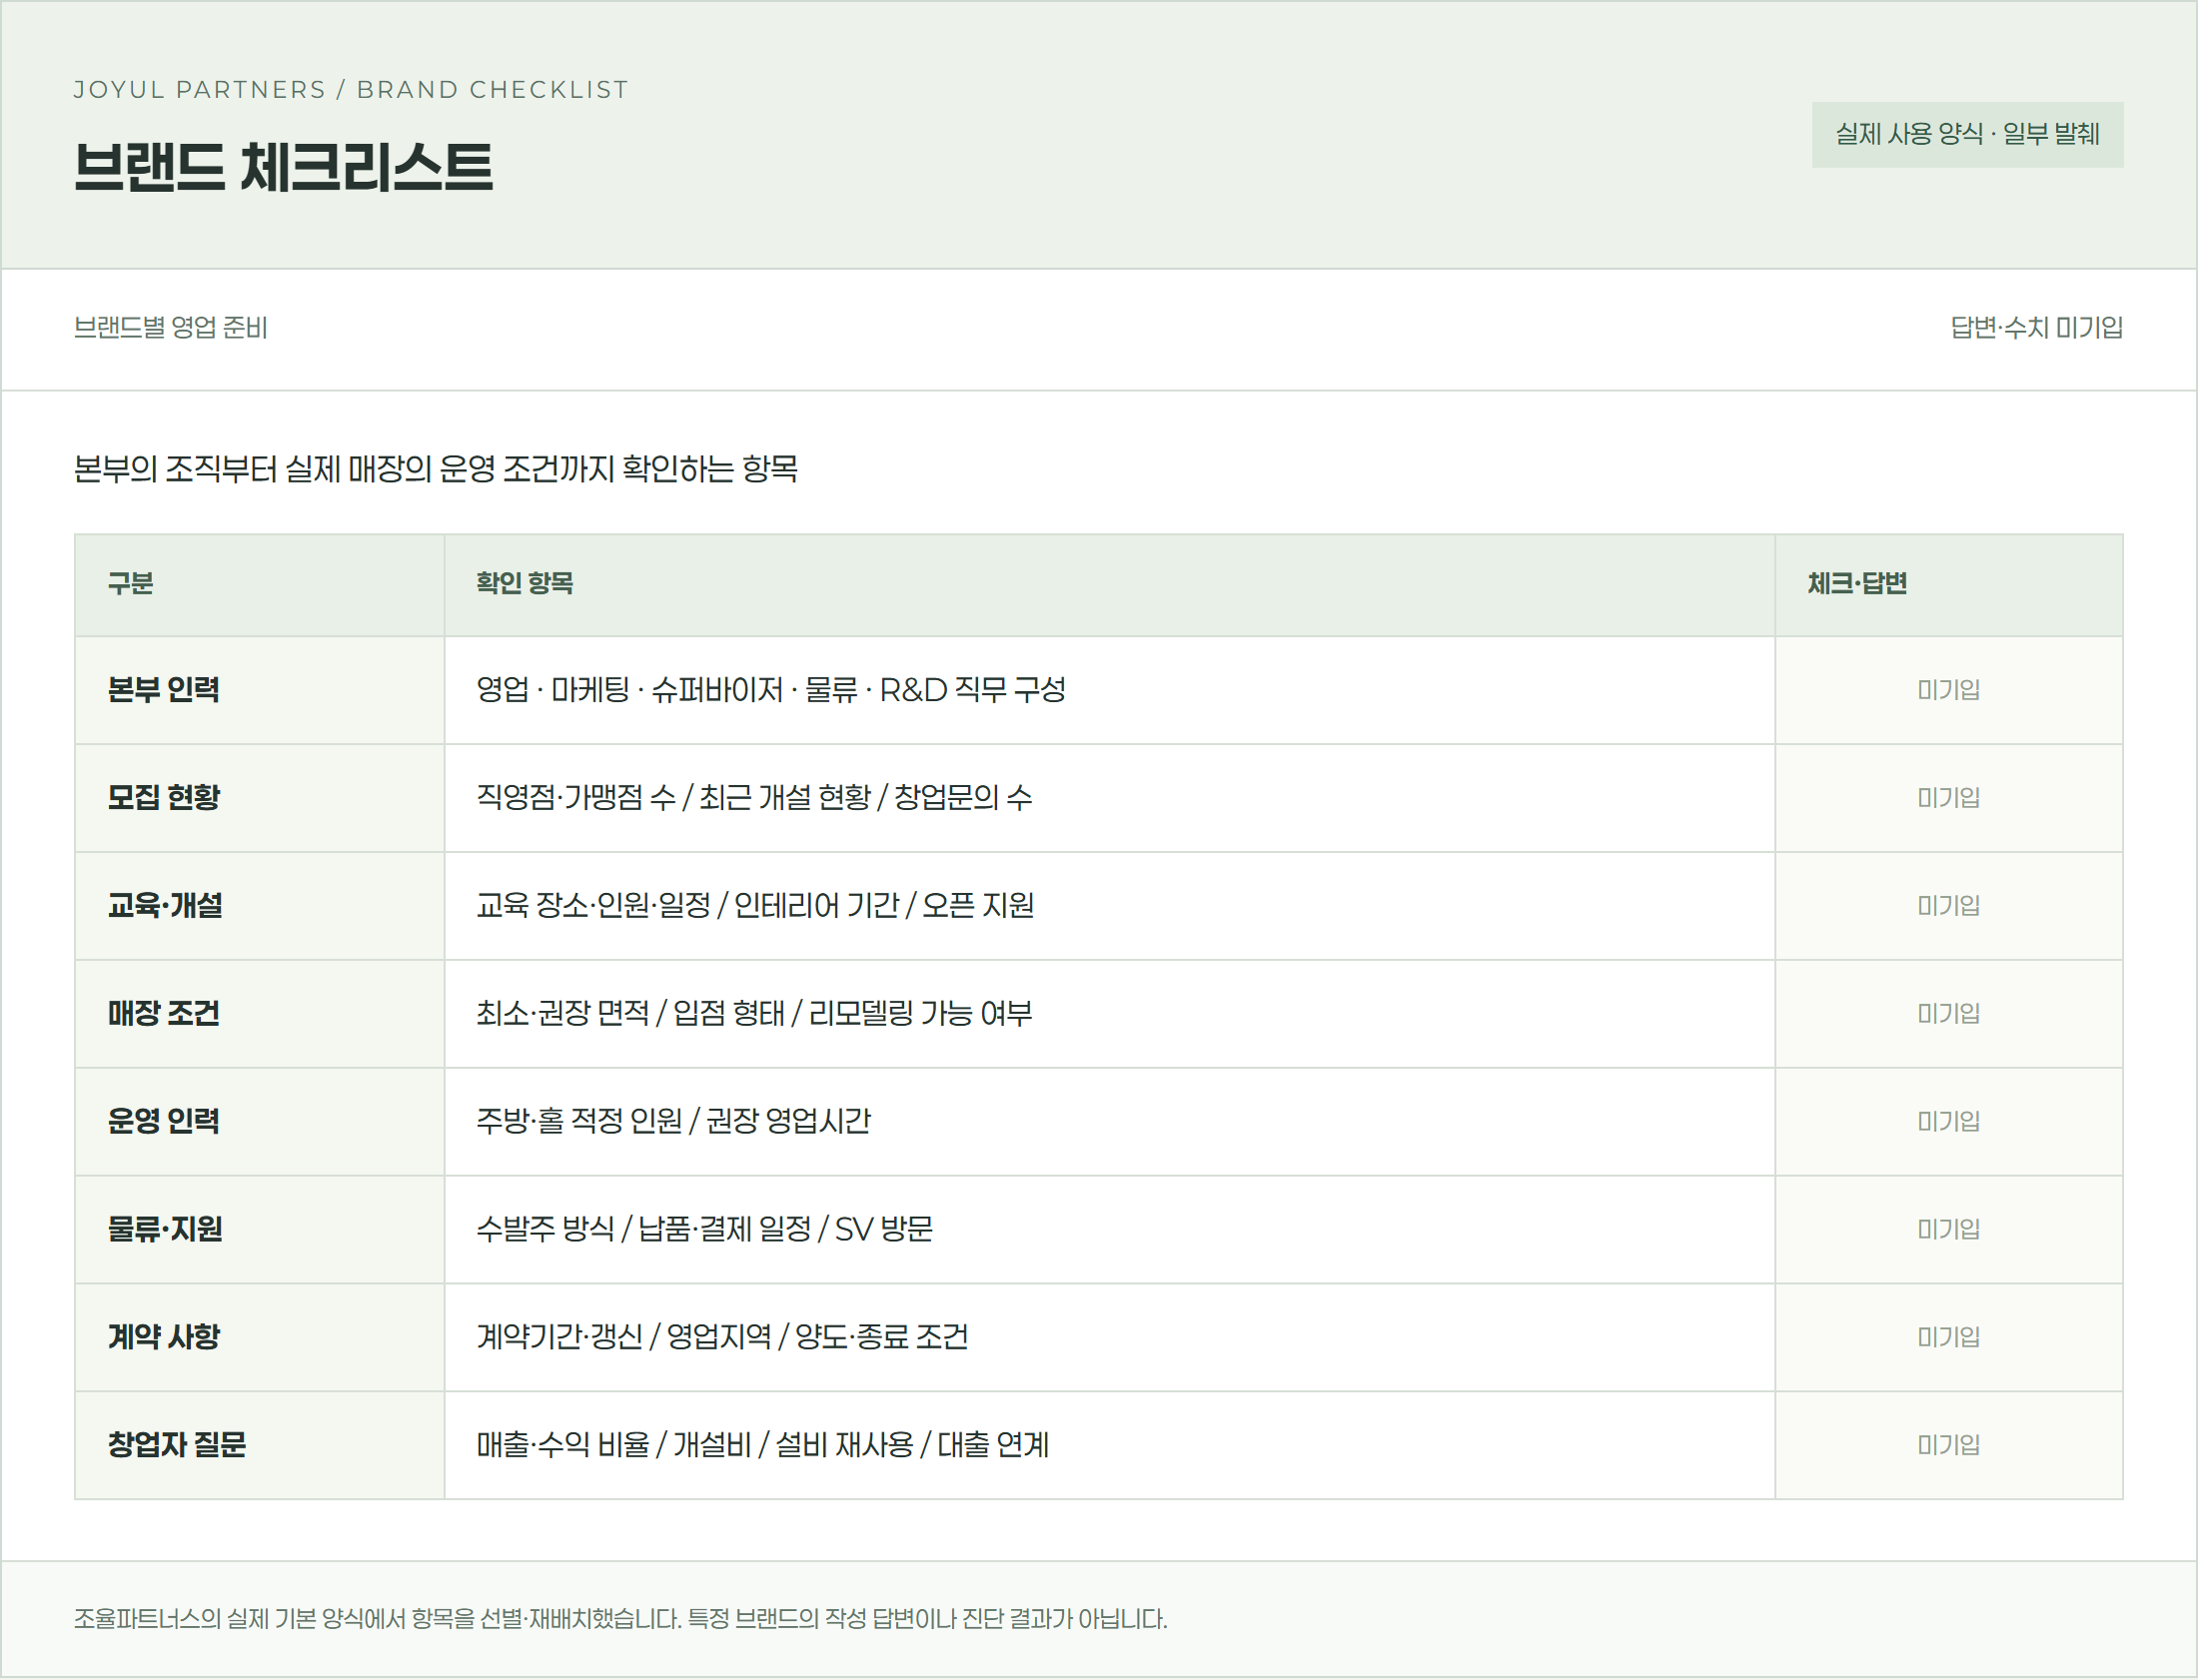Click 'JOYUL PARTNERS / BRAND CHECKLIST' header text
Image resolution: width=2198 pixels, height=1680 pixels.
[x=351, y=90]
